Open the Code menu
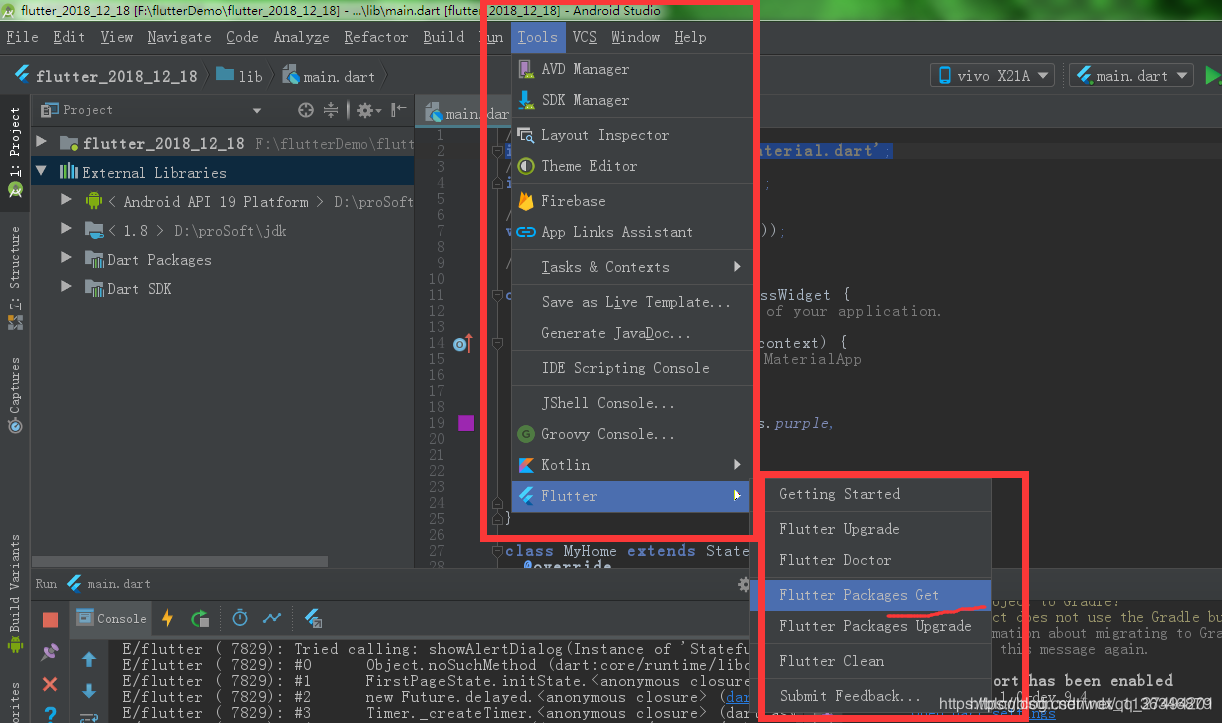1222x723 pixels. (242, 37)
